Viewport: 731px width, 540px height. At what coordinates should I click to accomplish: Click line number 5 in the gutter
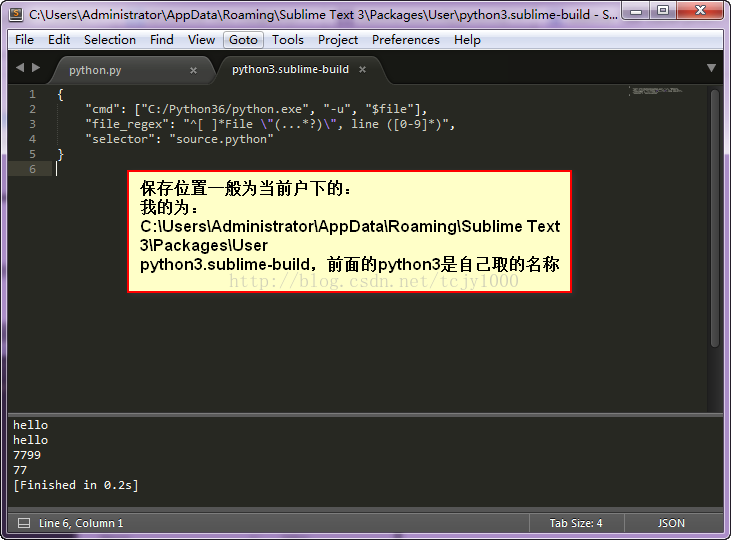click(x=32, y=154)
